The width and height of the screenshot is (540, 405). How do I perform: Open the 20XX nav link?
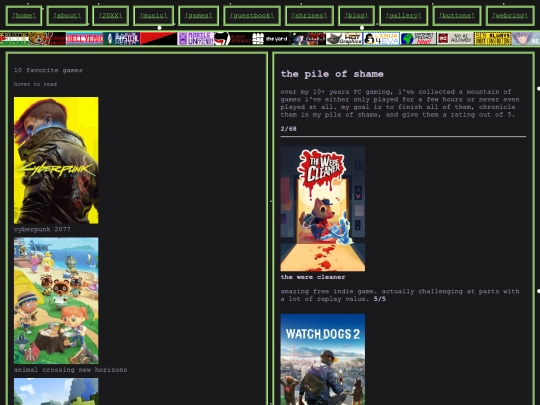tap(111, 16)
